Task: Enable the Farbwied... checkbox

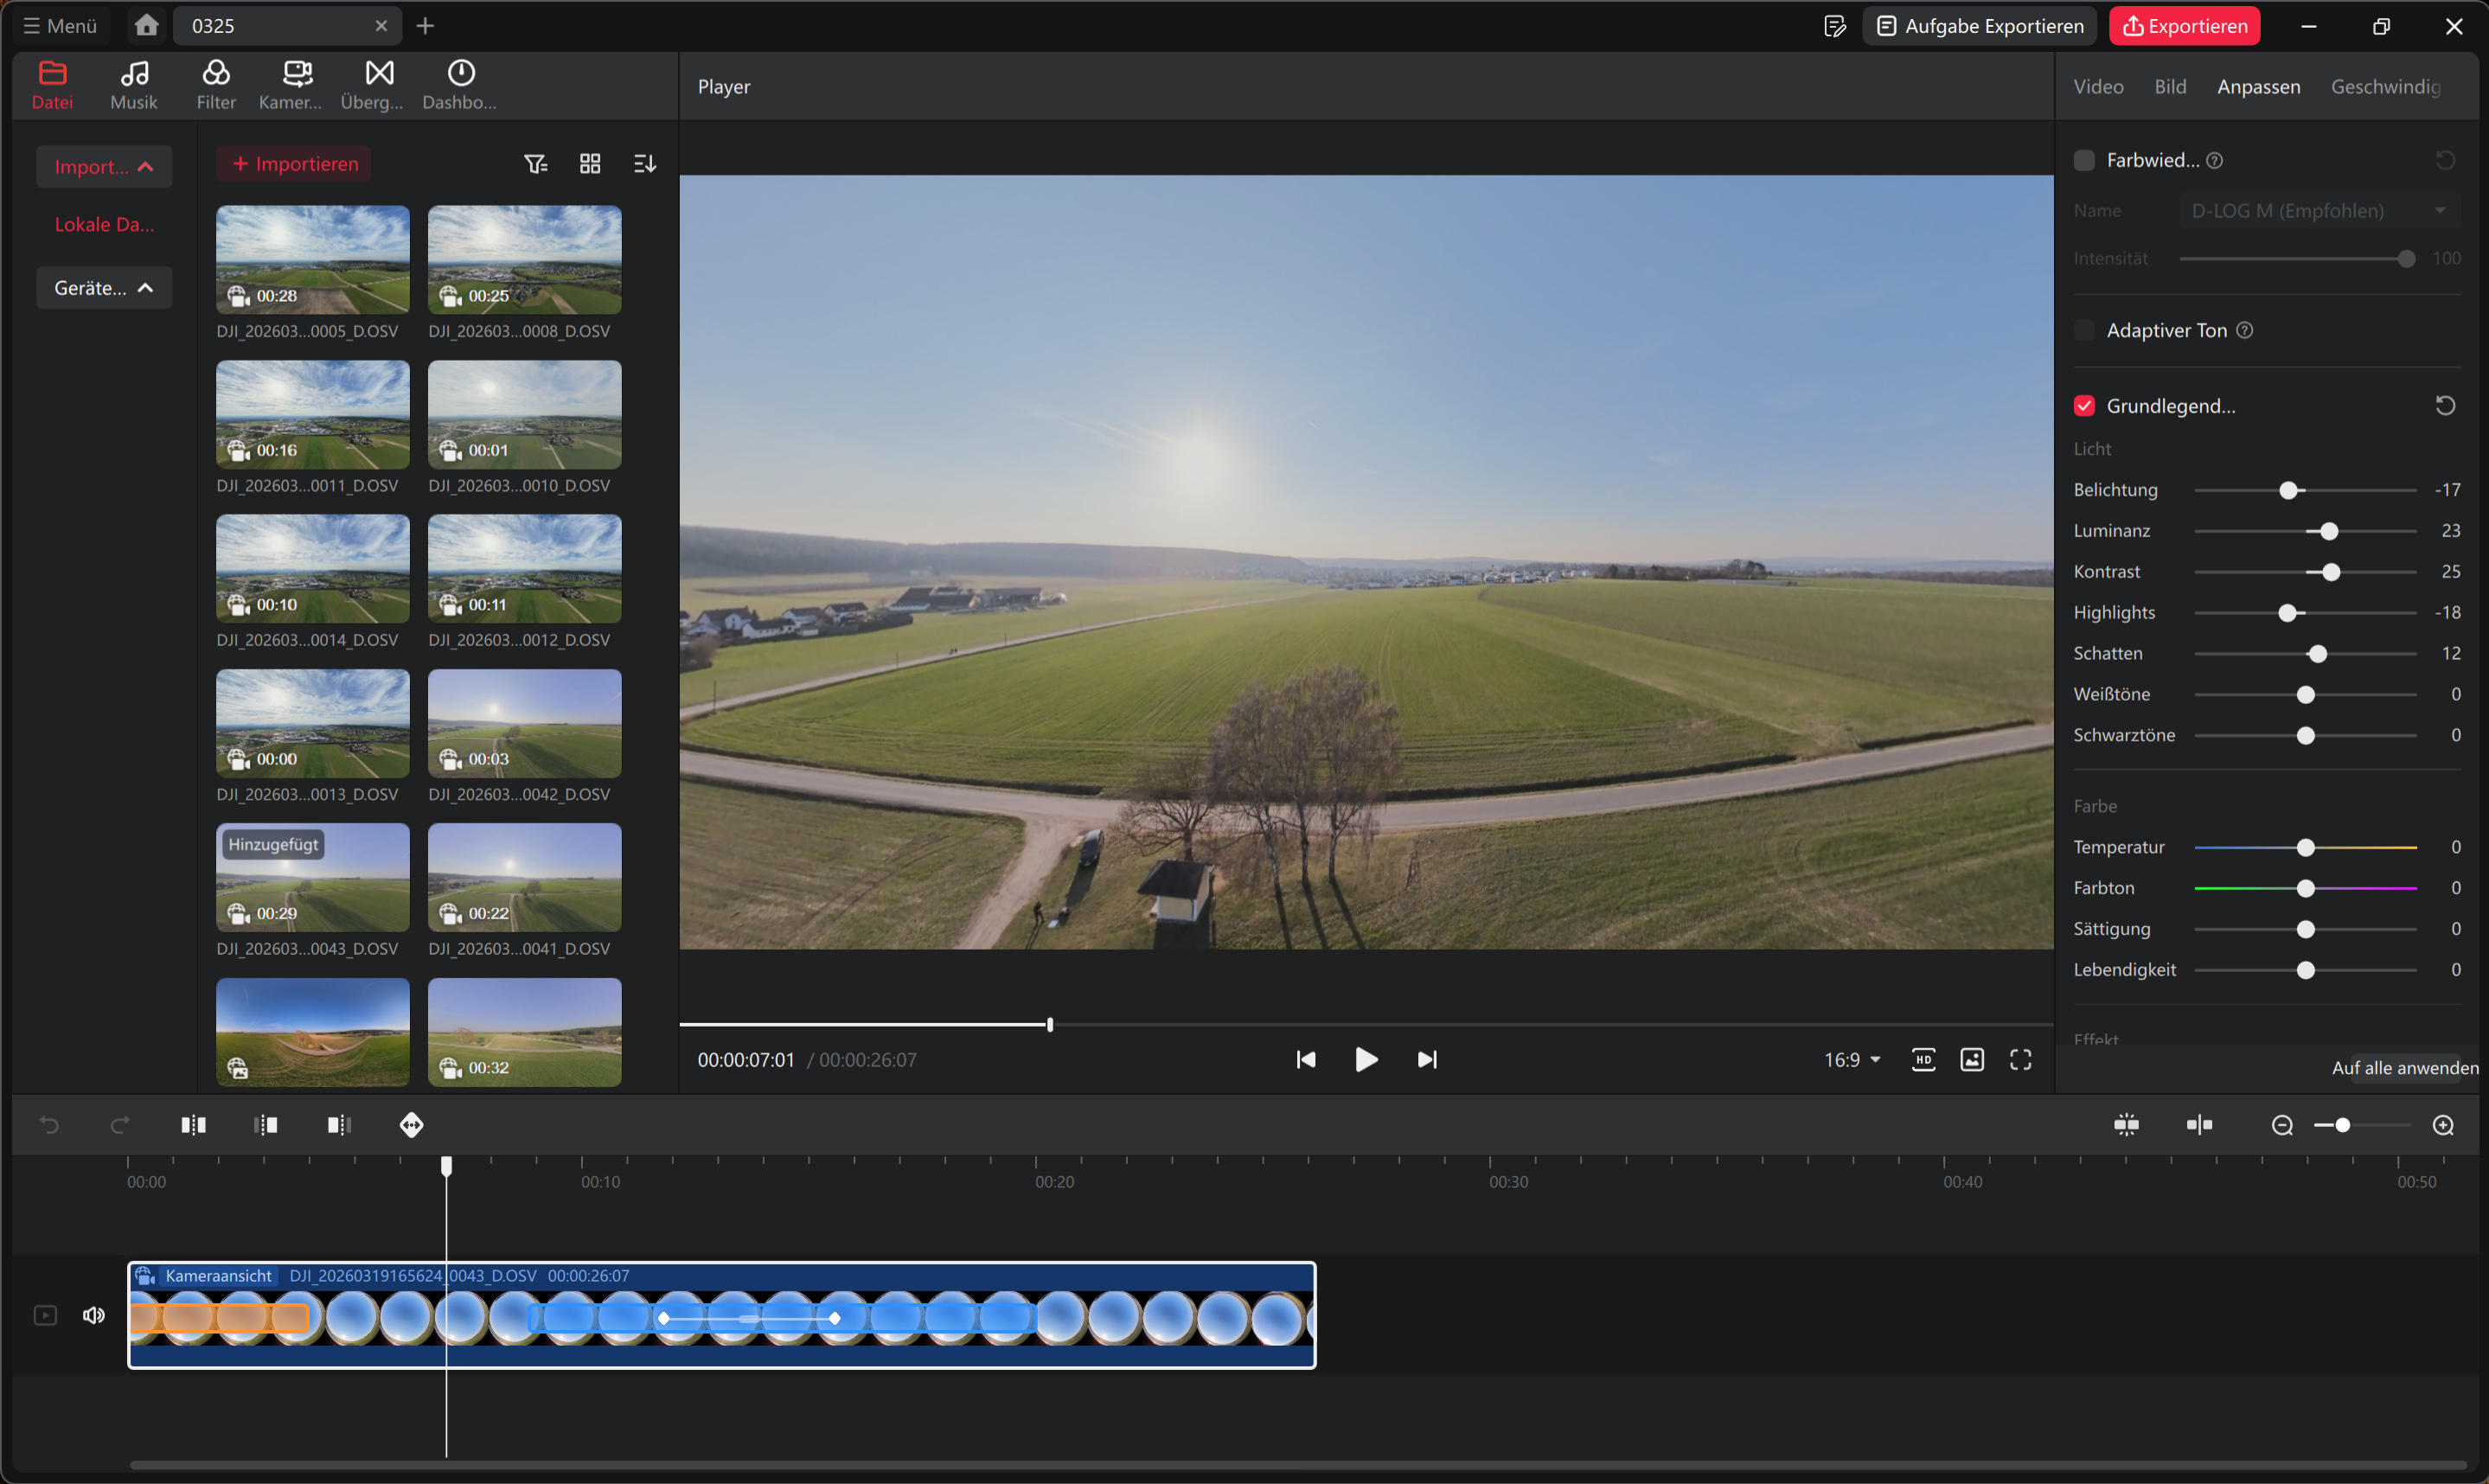Action: coord(2084,160)
